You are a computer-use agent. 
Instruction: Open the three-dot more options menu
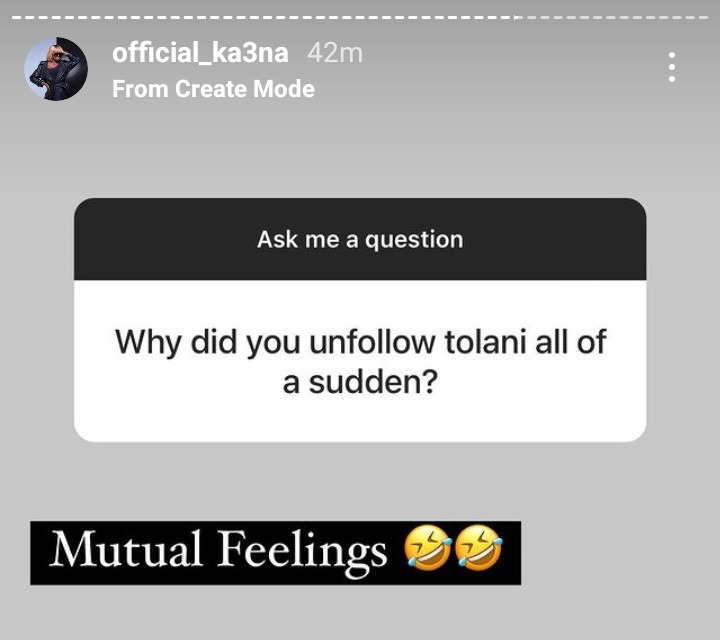(x=672, y=67)
